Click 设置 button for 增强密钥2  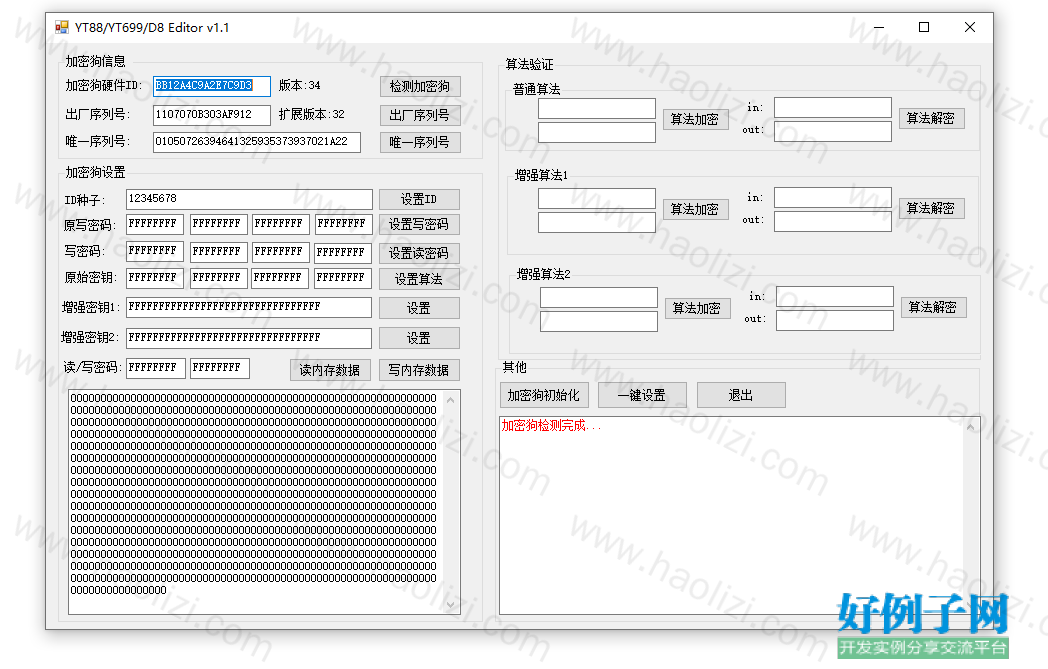click(419, 338)
